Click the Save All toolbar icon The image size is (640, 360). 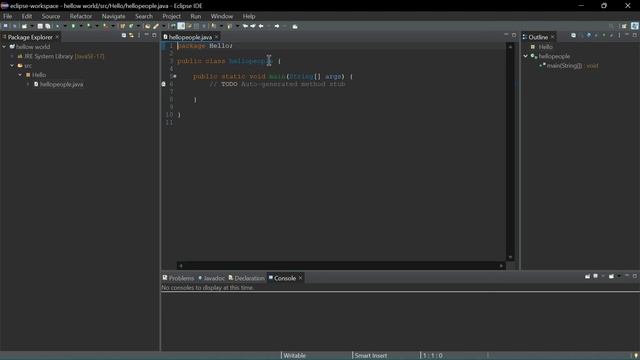[47, 26]
